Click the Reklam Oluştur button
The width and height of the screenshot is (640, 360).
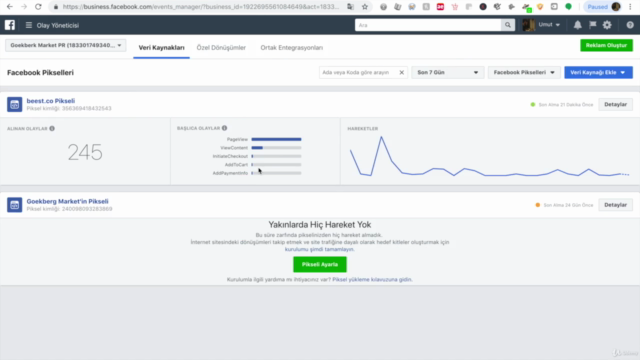pos(606,45)
